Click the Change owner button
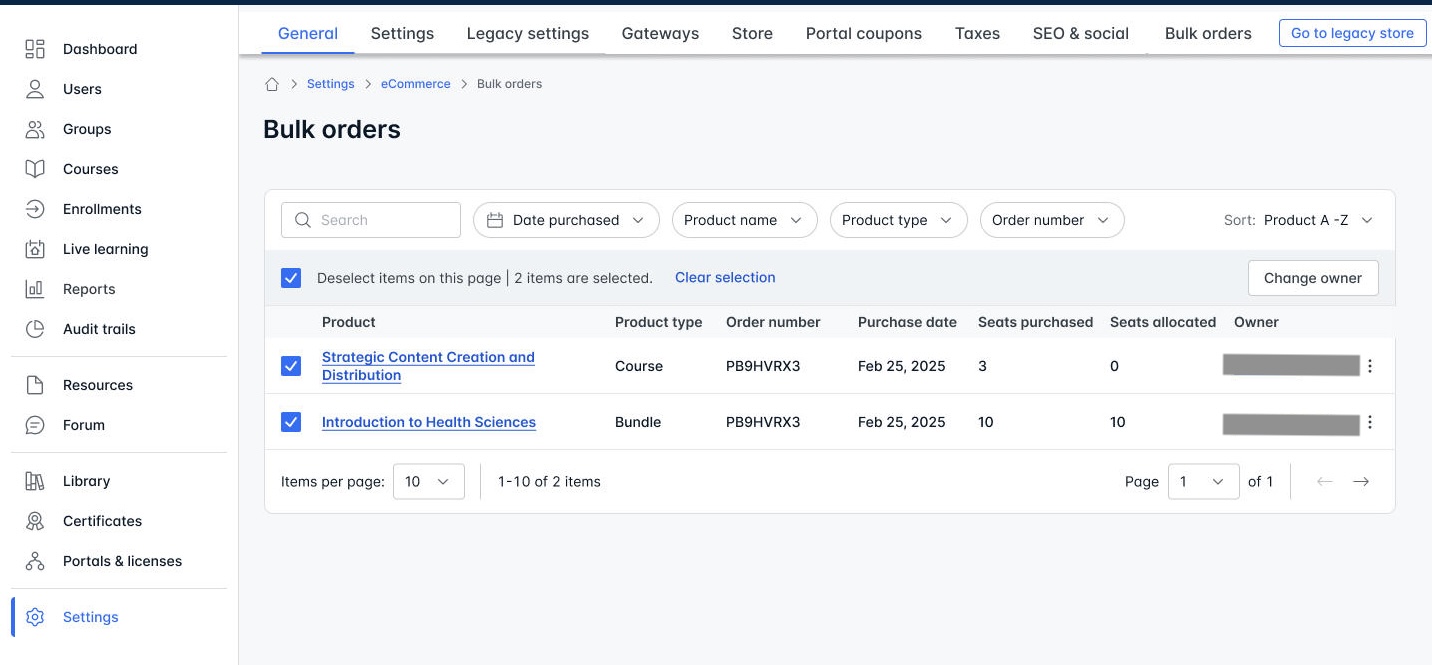 point(1313,278)
